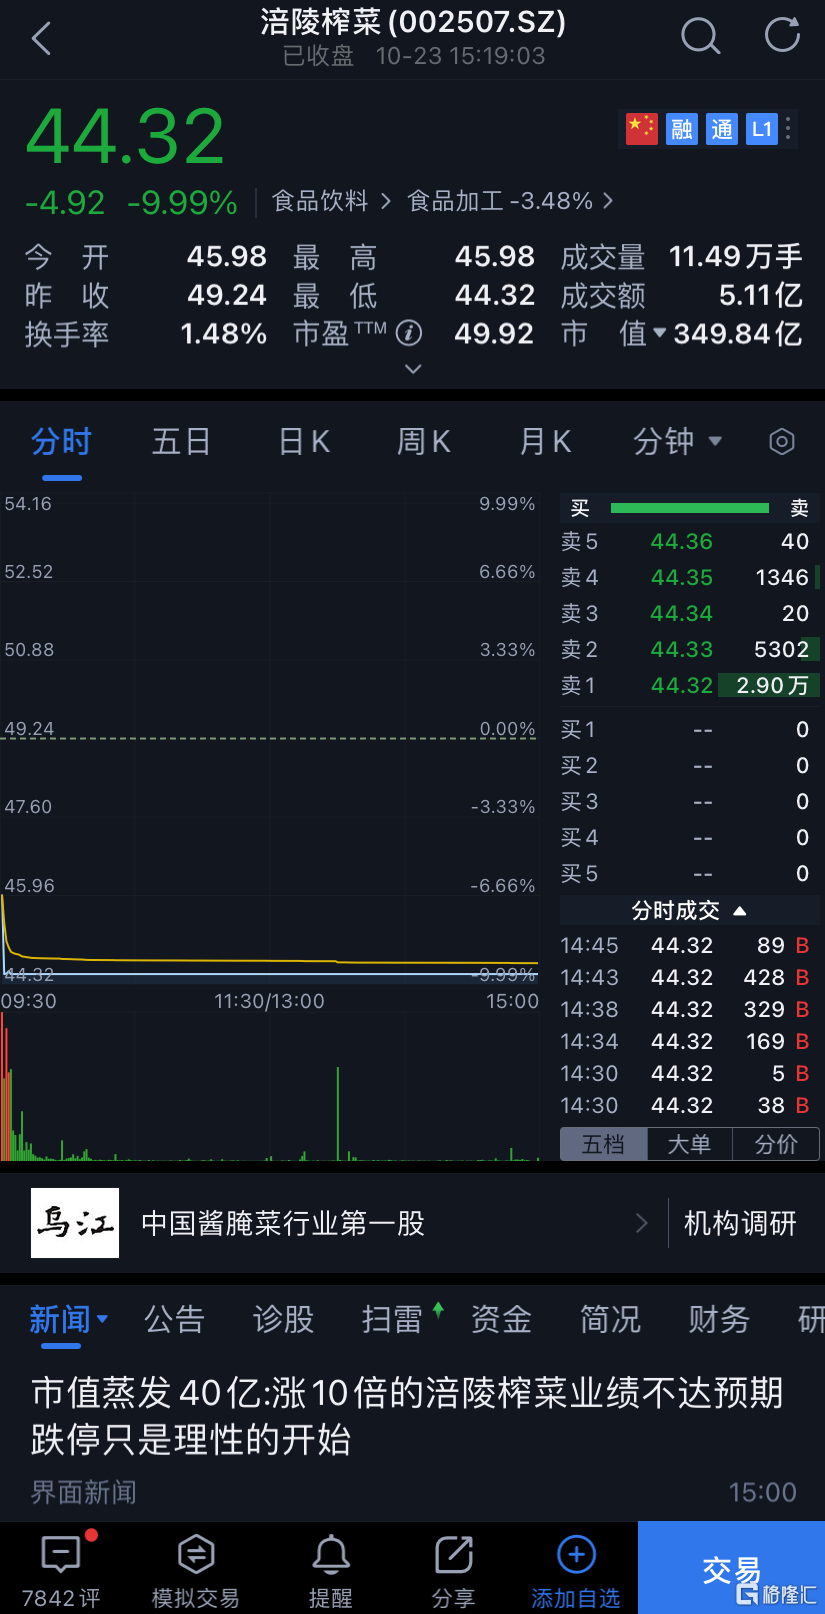The height and width of the screenshot is (1614, 825).
Task: Tap the 成交量 11.49万手 value
Action: 735,257
